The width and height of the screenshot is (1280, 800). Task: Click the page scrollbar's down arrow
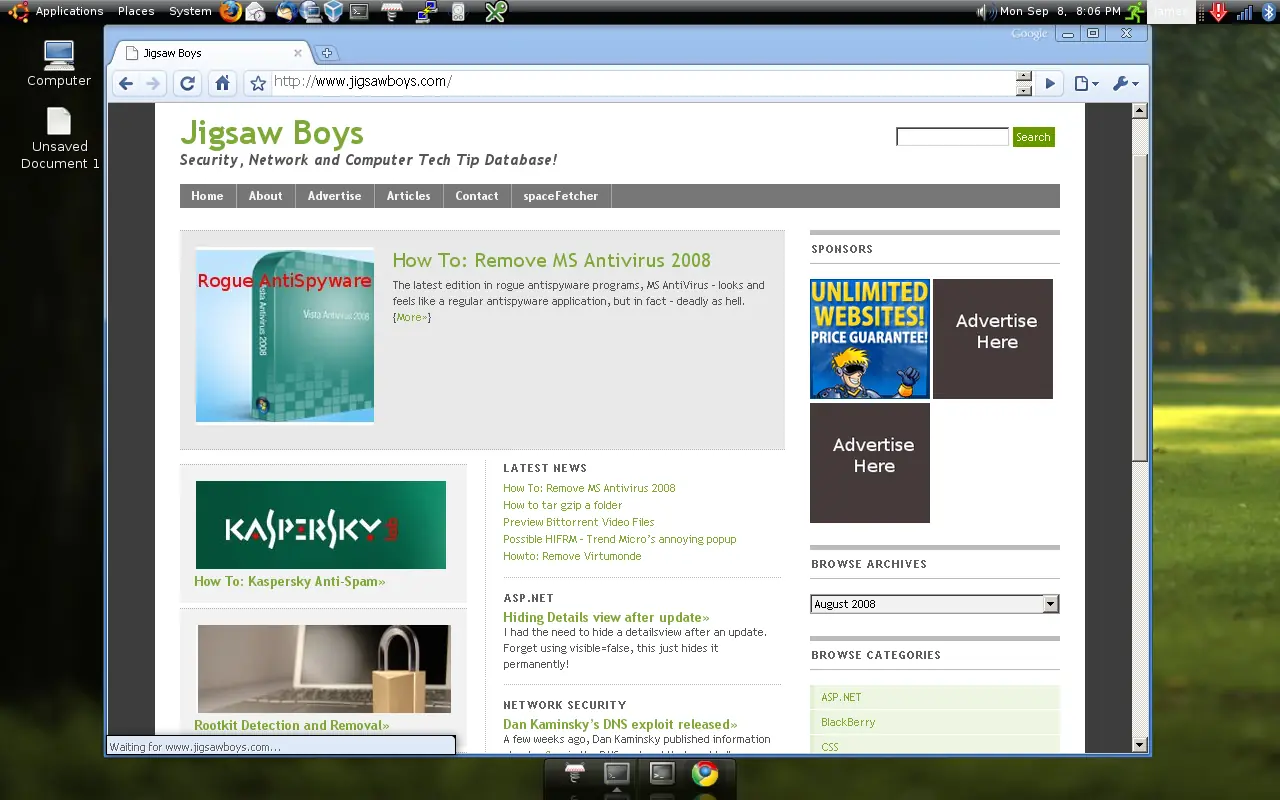pyautogui.click(x=1140, y=745)
